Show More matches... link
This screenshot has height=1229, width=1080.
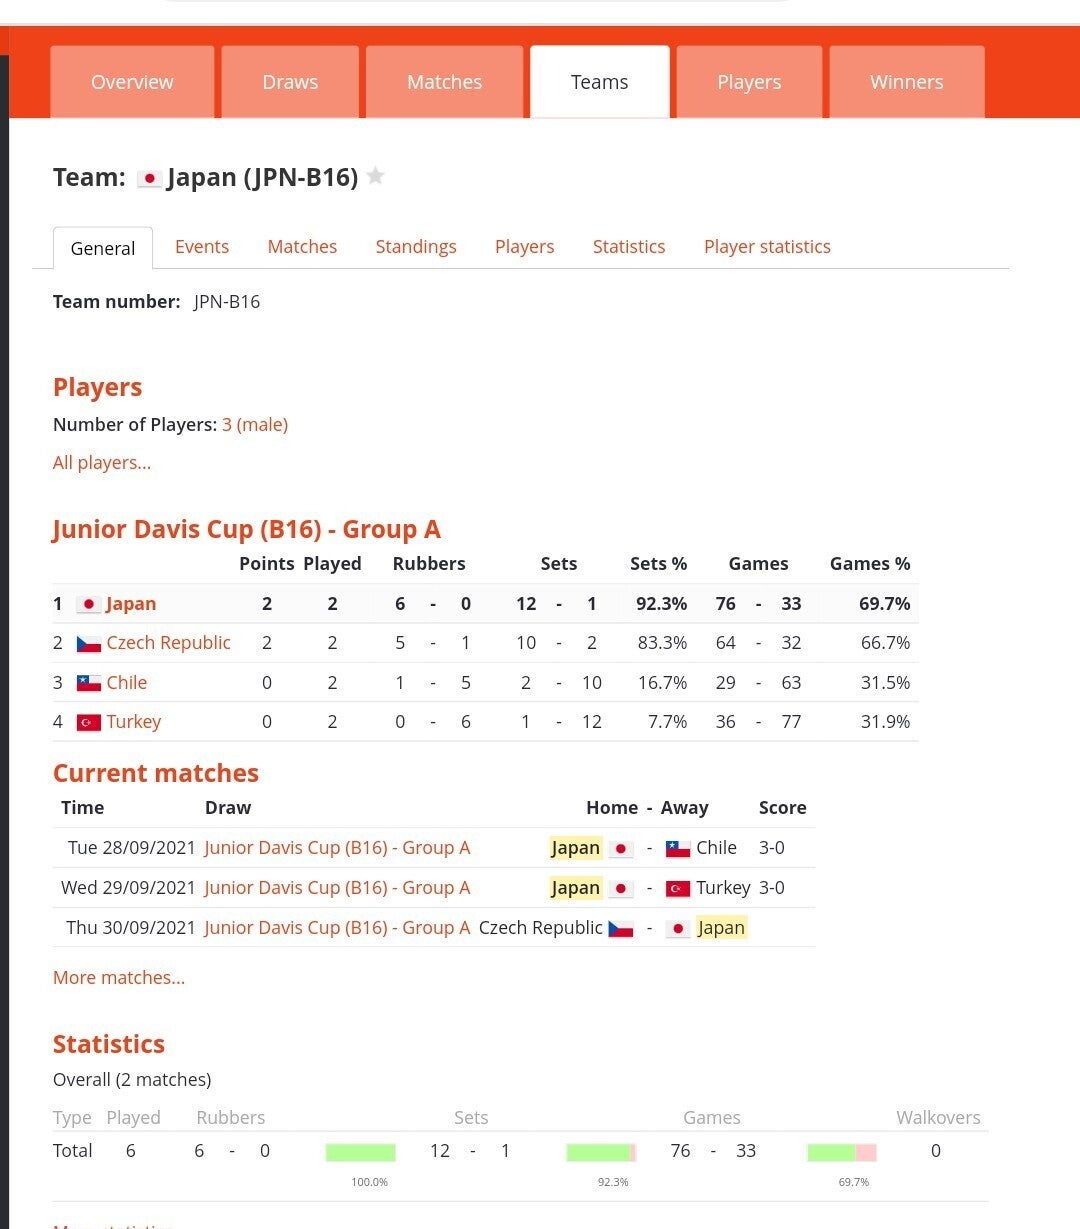119,978
